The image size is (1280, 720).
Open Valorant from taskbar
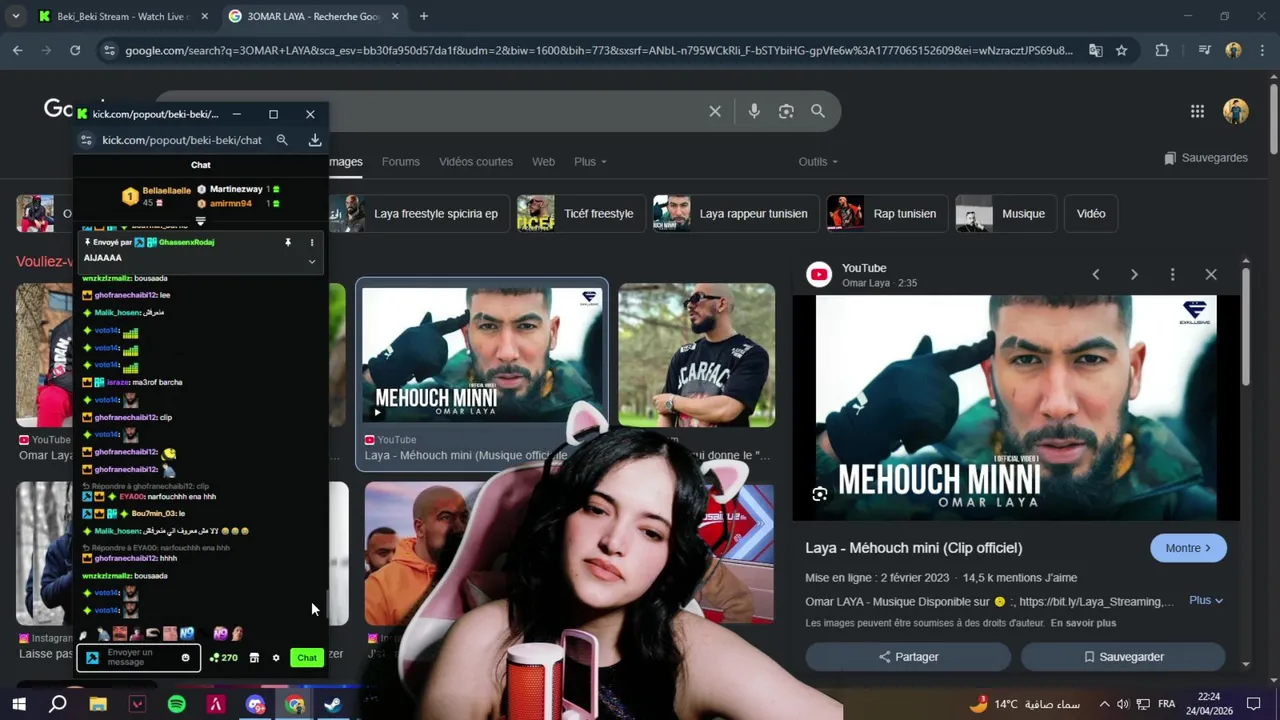137,704
